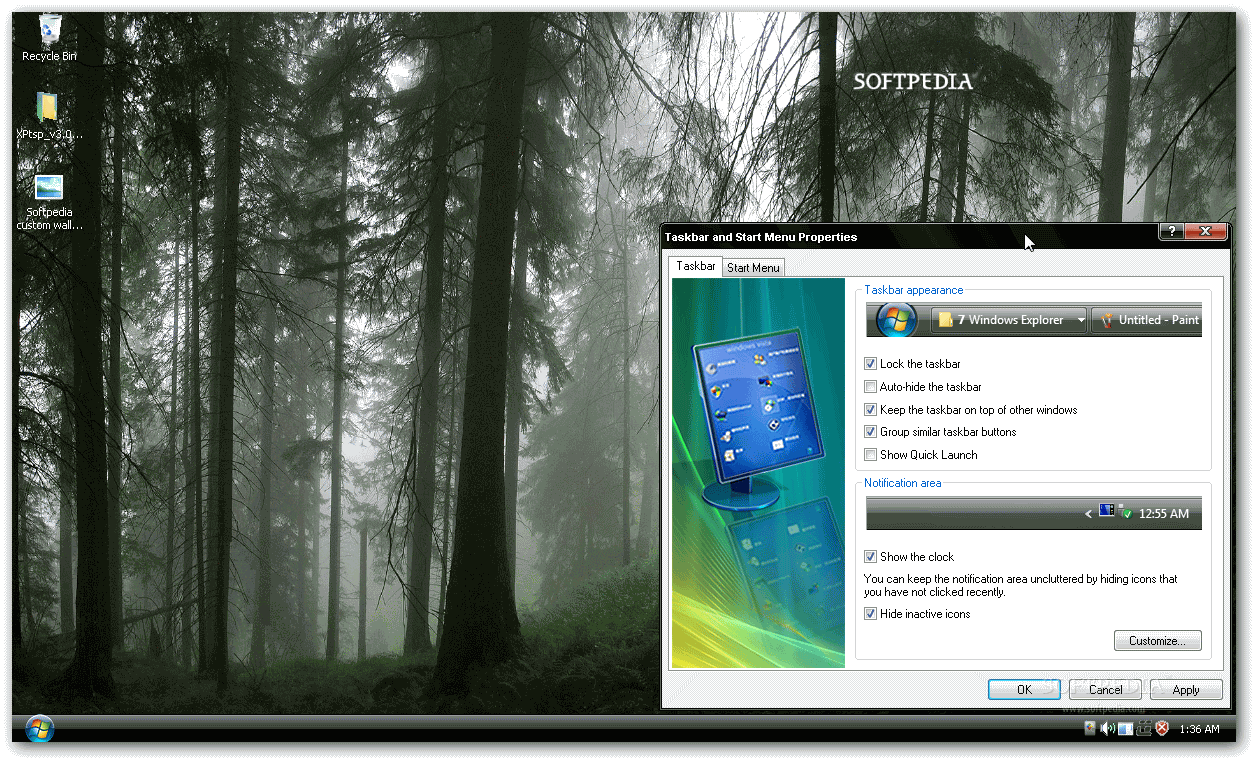Switch to the Start Menu tab
This screenshot has width=1256, height=762.
(x=753, y=268)
